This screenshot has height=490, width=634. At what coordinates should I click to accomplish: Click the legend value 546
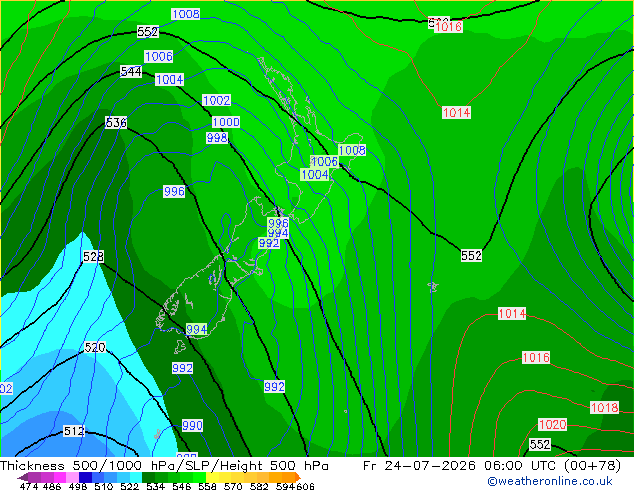[x=182, y=486]
